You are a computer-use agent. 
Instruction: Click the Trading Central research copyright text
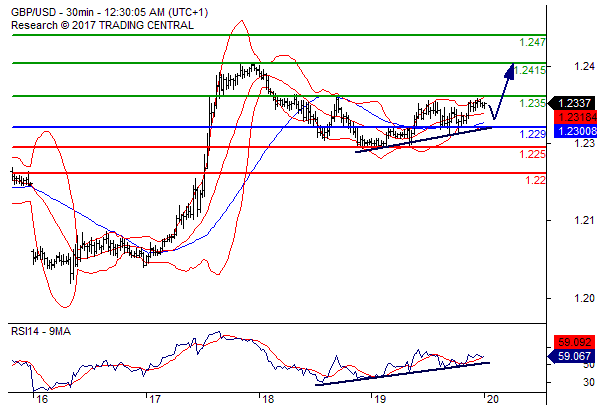102,25
